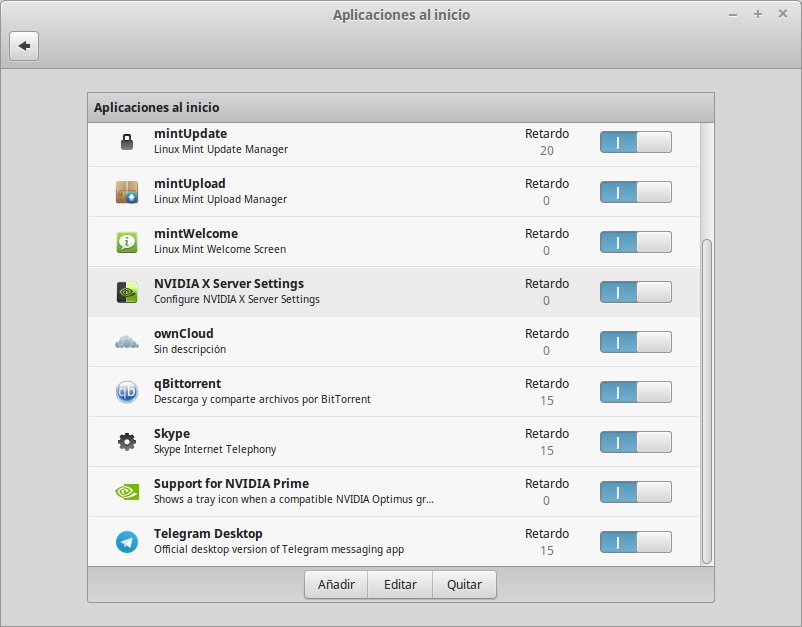Click the NVIDIA X Server Settings icon
The height and width of the screenshot is (627, 802).
click(127, 292)
